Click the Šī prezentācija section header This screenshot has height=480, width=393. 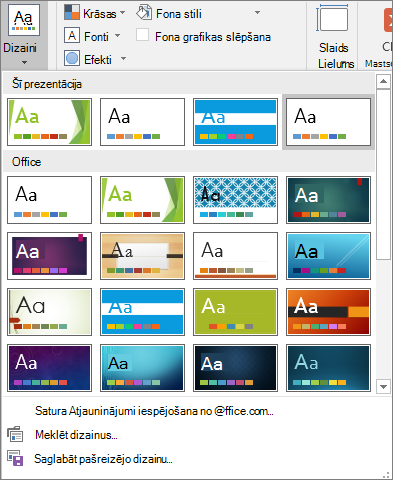(189, 84)
